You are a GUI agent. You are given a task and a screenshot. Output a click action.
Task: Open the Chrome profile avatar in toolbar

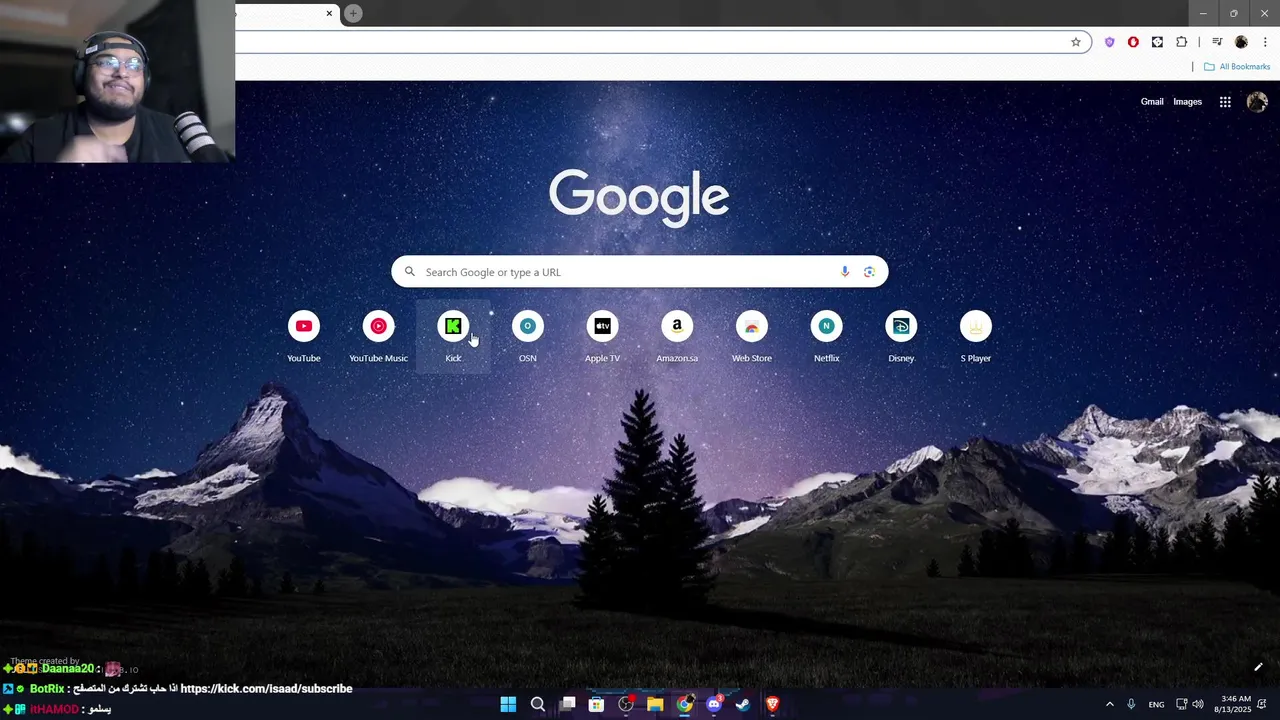tap(1241, 42)
